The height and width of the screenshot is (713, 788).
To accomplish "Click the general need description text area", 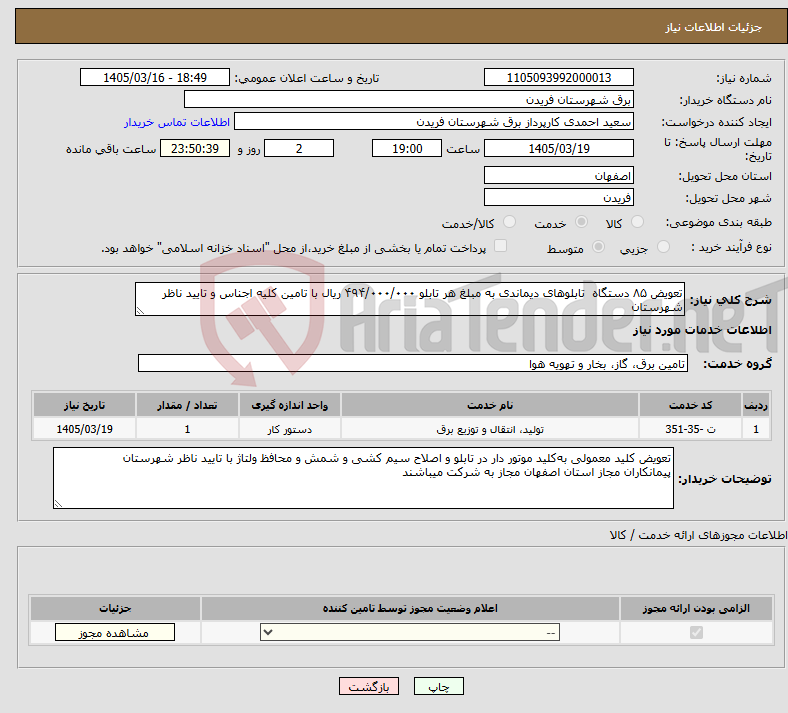I will pos(410,299).
